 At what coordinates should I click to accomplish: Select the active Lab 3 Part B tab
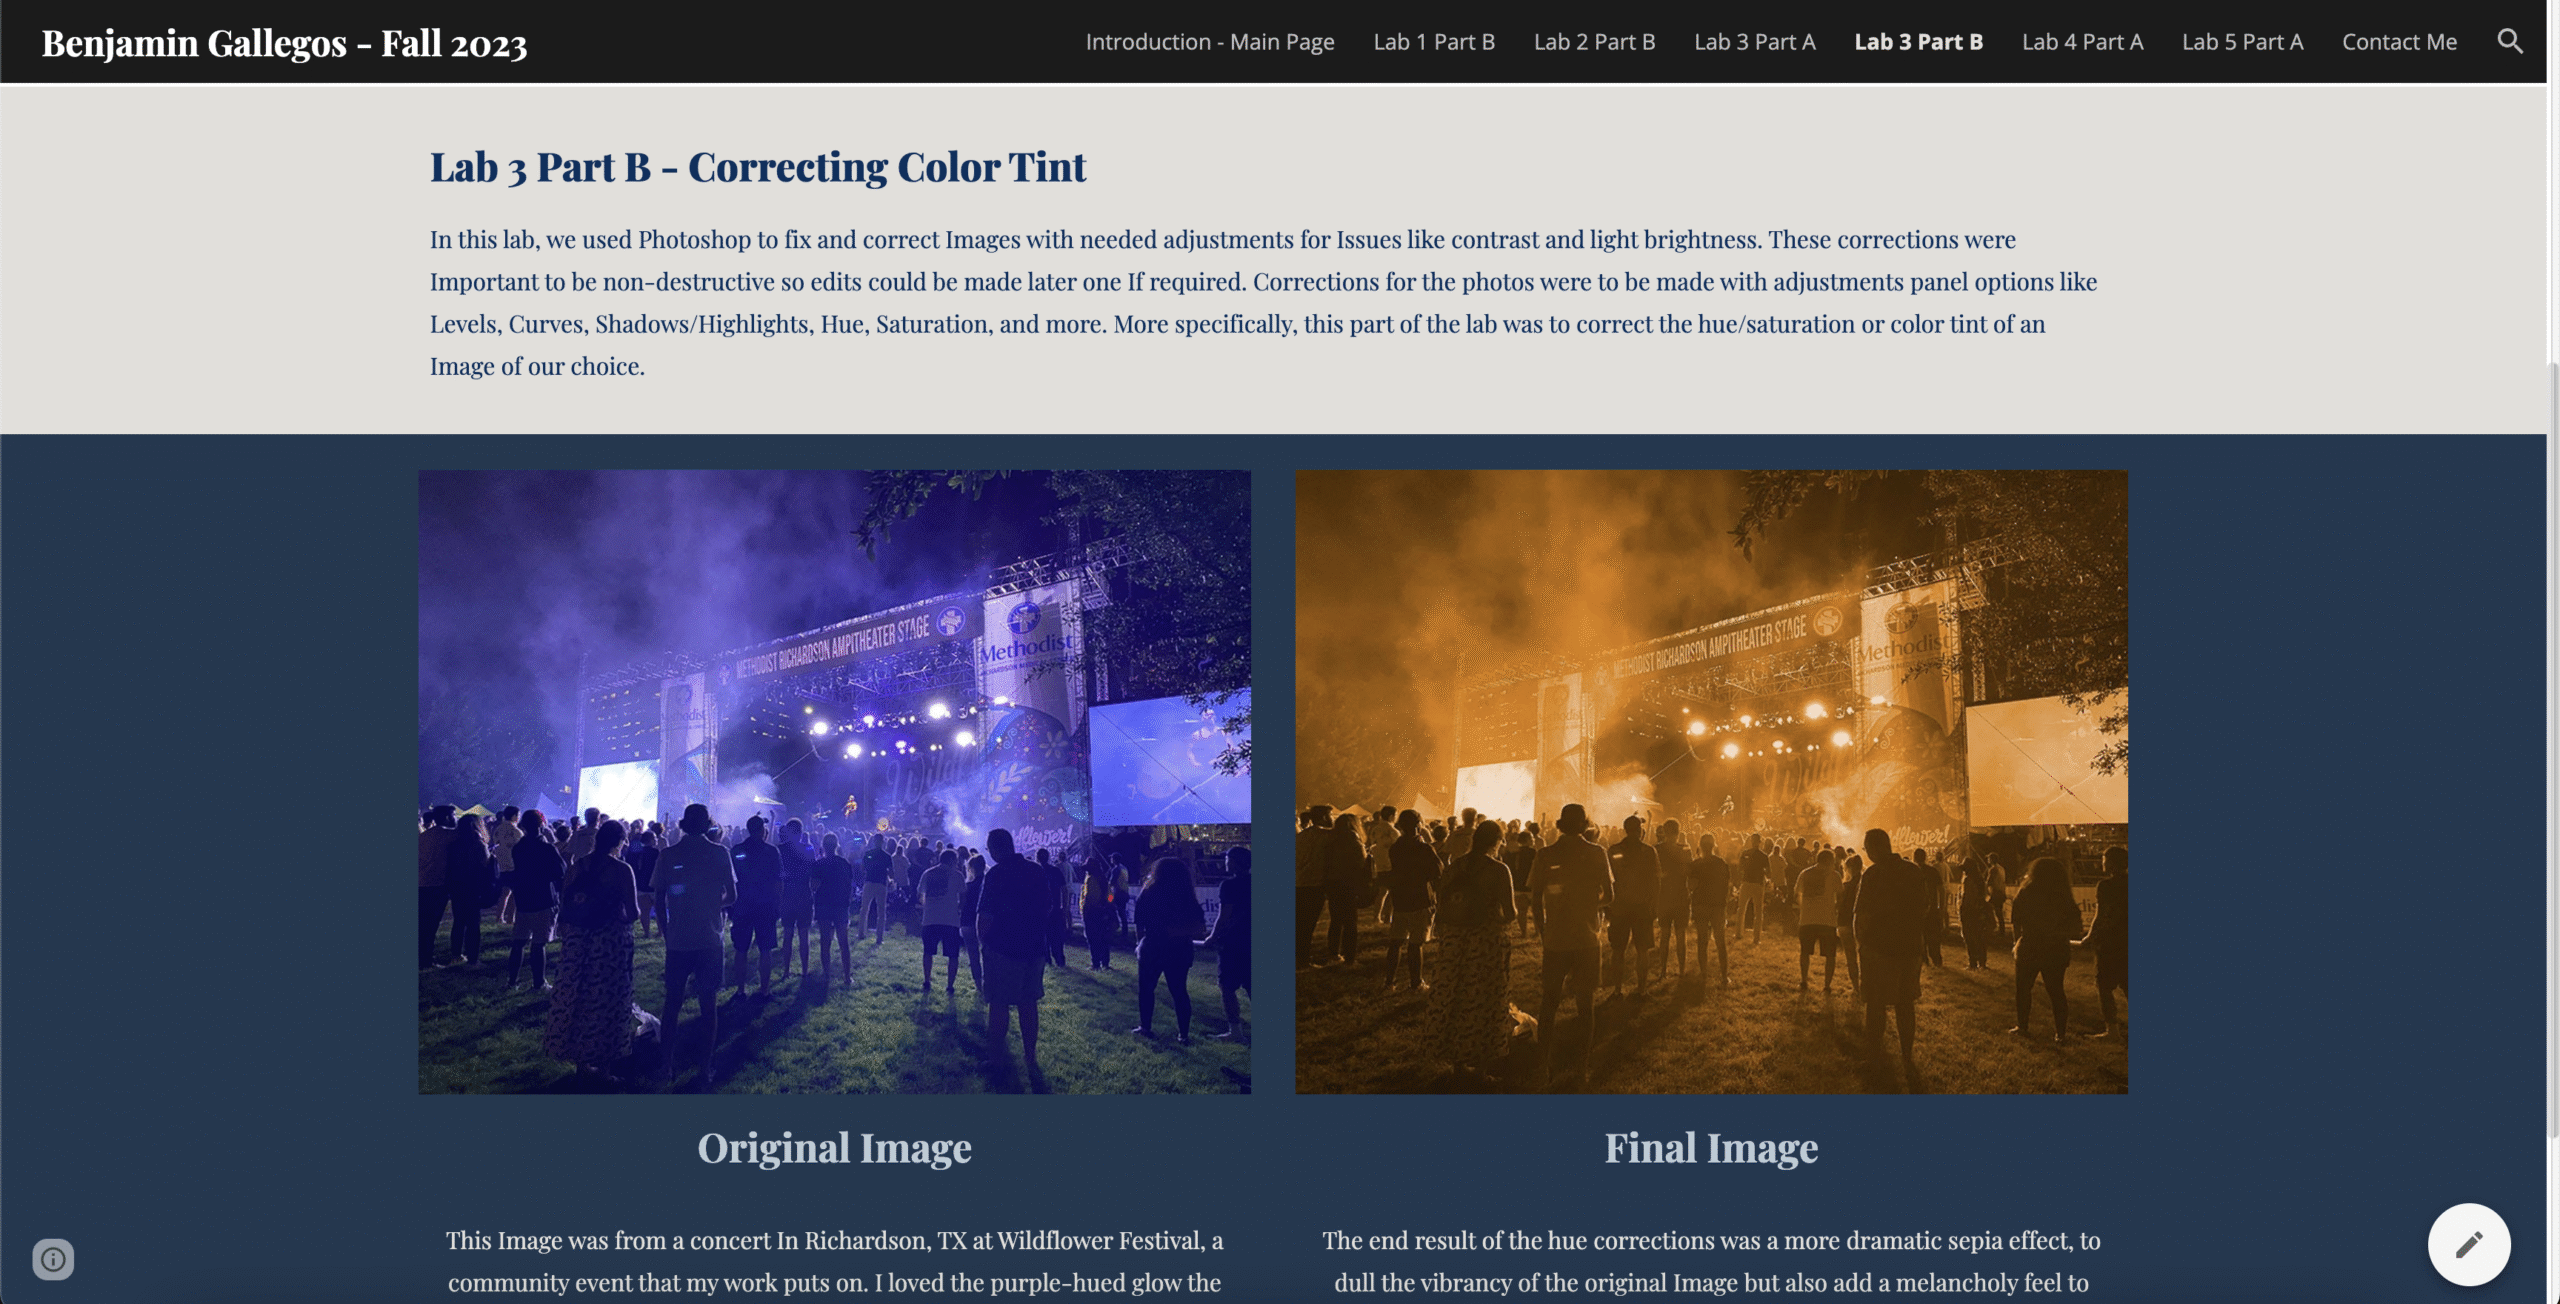point(1918,42)
